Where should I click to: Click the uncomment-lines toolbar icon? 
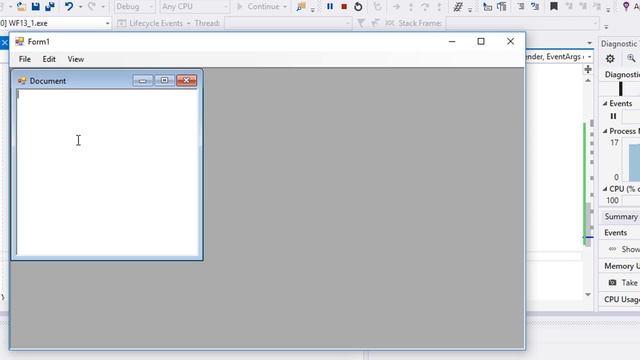535,7
